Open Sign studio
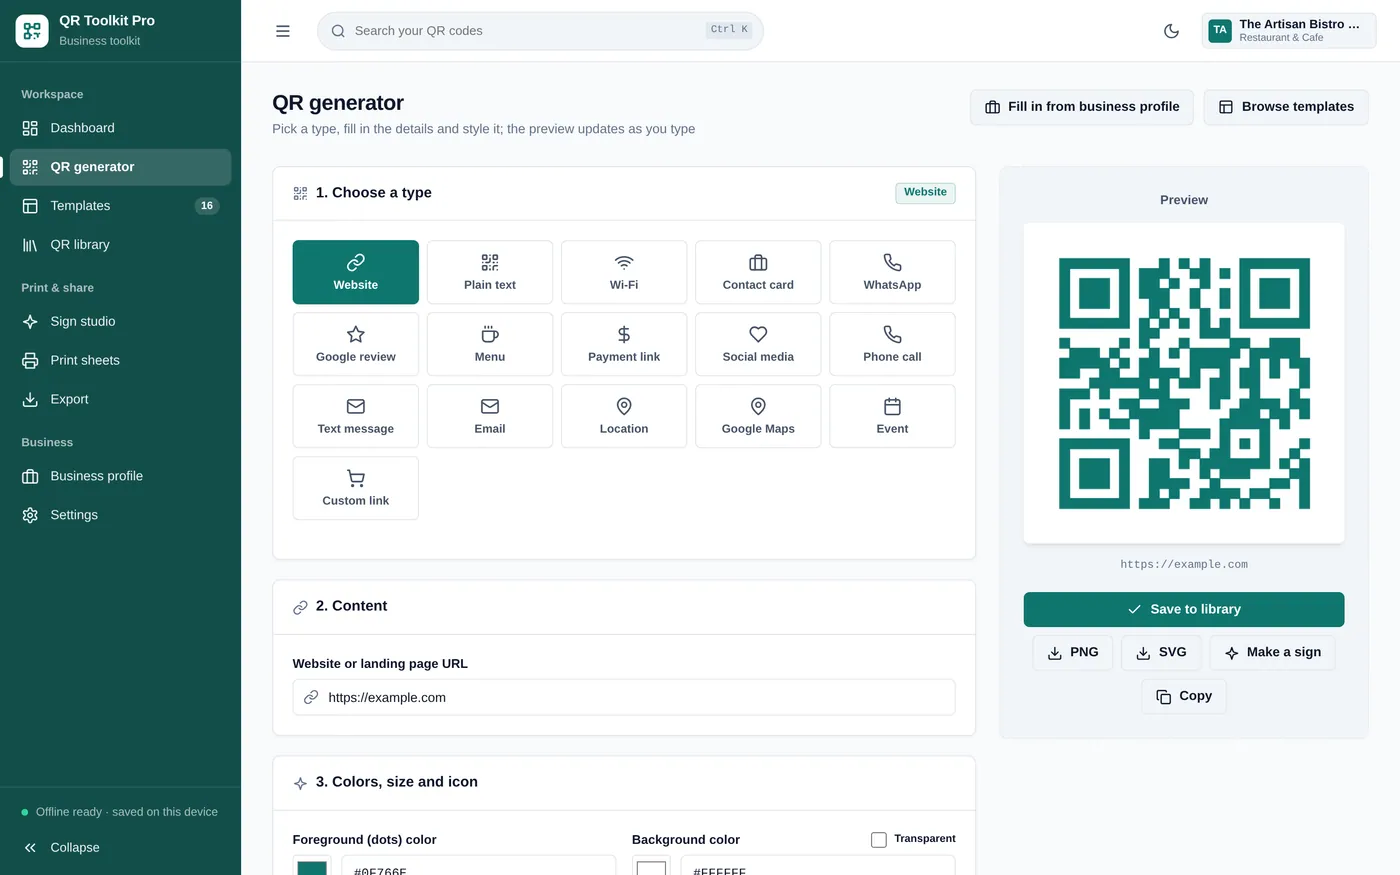Image resolution: width=1400 pixels, height=875 pixels. (x=120, y=322)
